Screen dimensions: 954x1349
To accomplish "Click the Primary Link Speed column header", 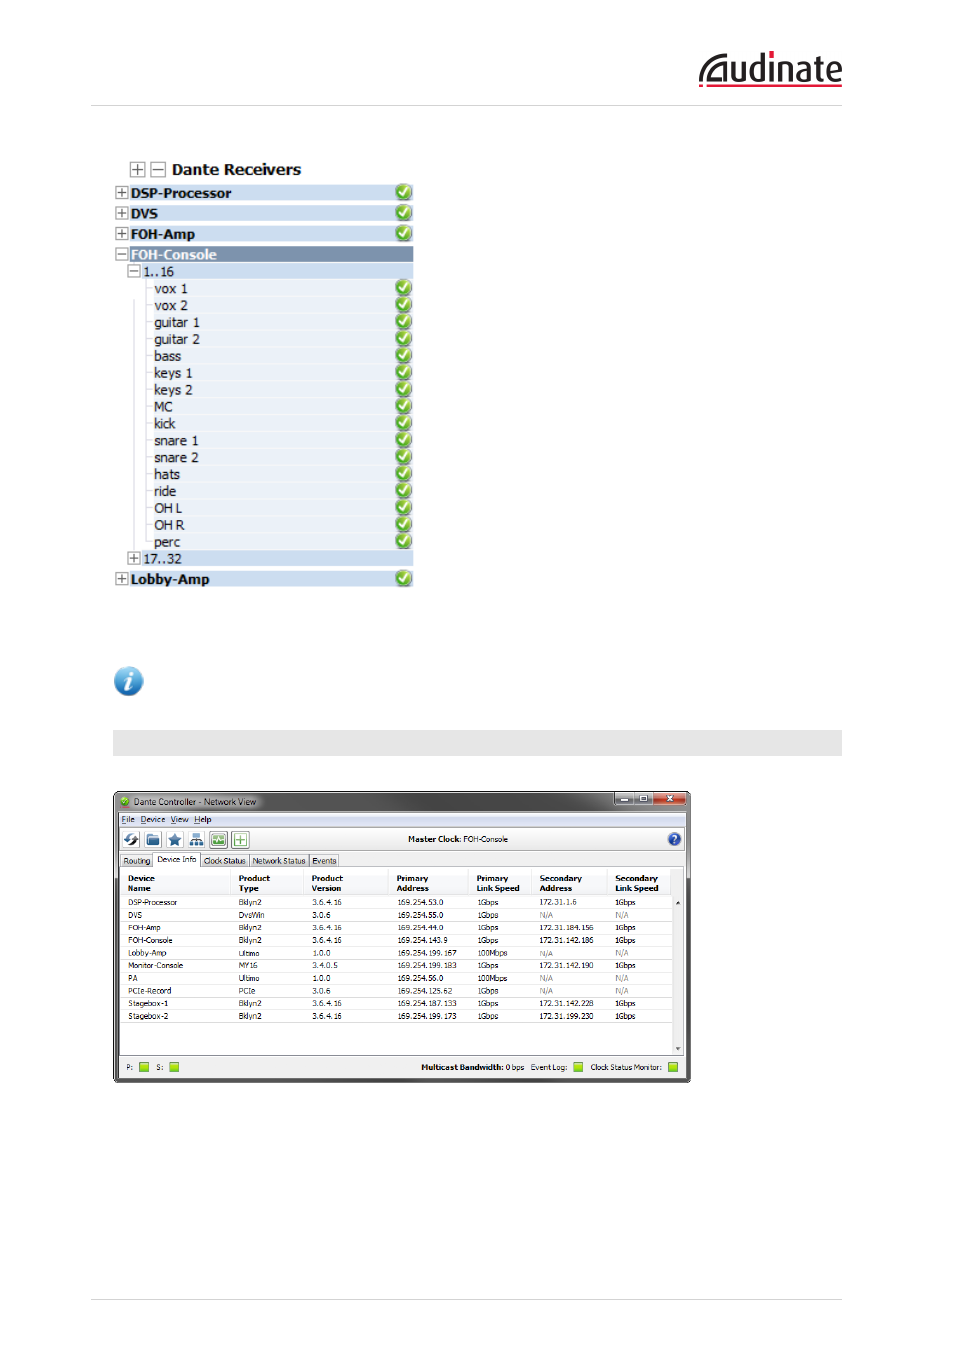I will click(498, 883).
